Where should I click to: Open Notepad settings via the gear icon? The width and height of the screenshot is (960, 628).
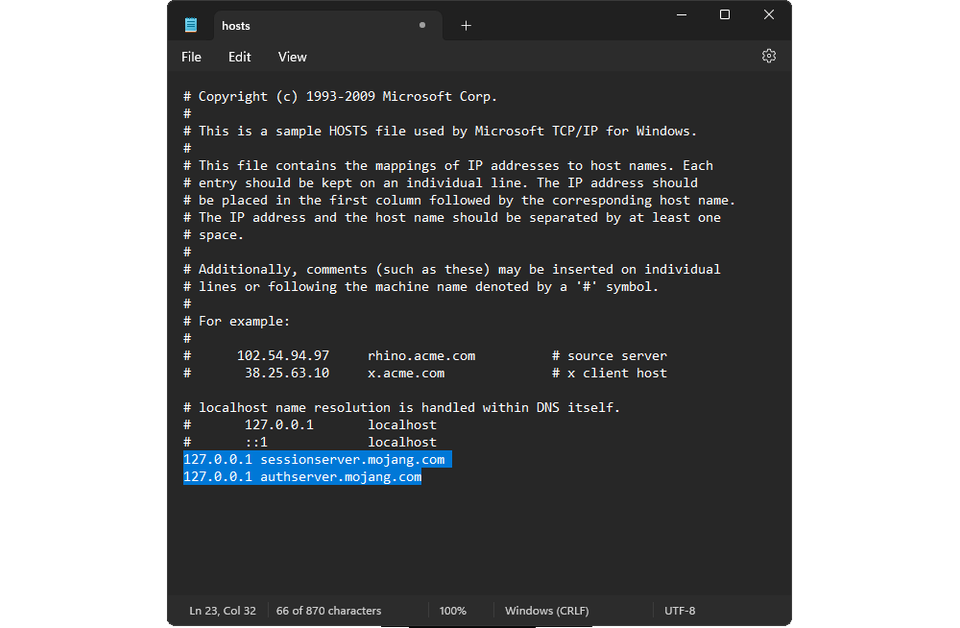(769, 56)
